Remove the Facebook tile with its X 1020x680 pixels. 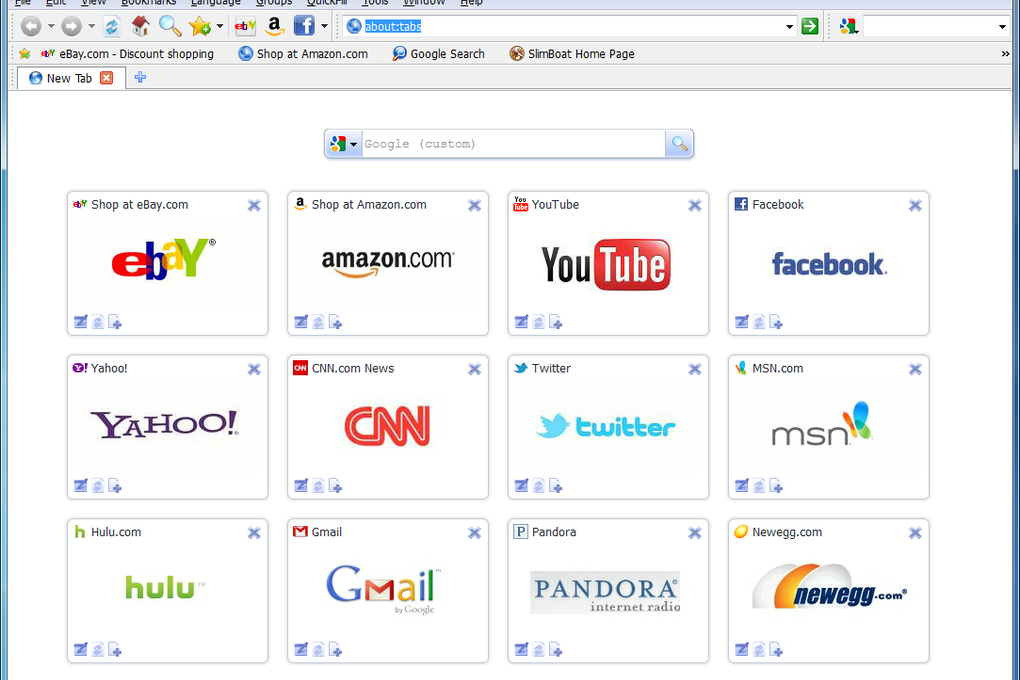point(915,206)
